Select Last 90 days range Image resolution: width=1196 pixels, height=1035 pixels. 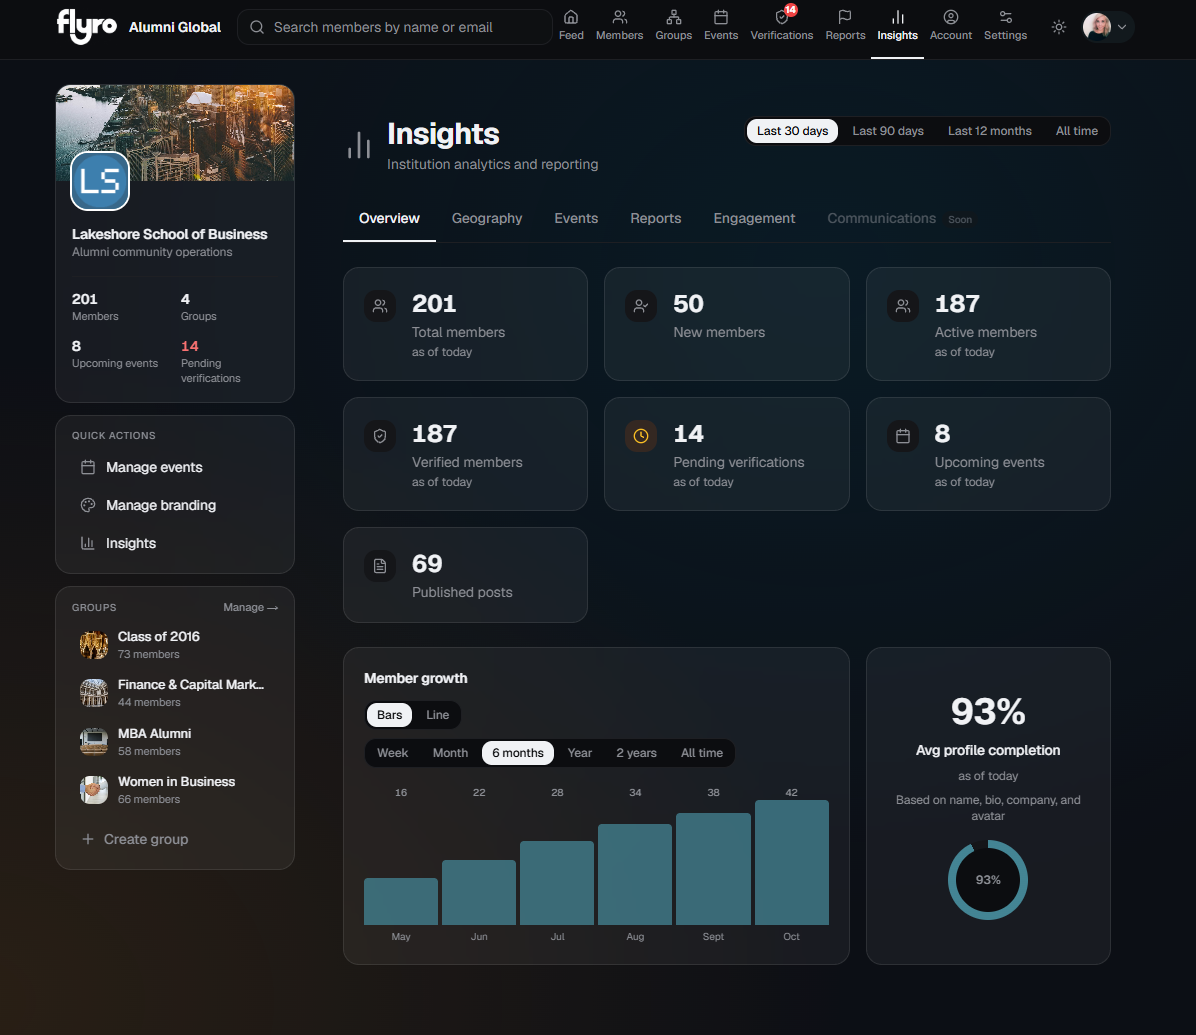click(888, 131)
